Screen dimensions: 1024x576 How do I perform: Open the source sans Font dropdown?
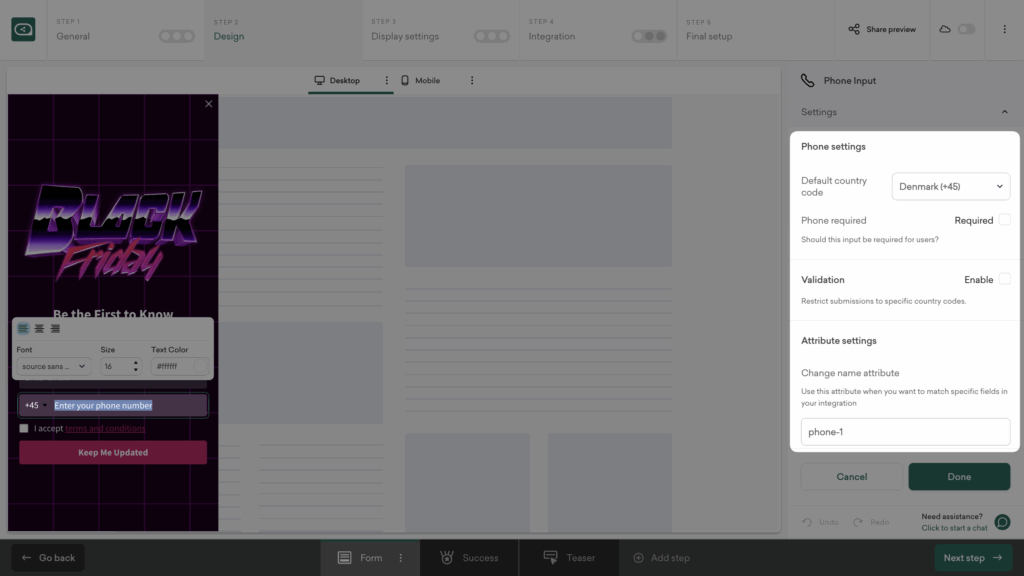click(x=54, y=366)
